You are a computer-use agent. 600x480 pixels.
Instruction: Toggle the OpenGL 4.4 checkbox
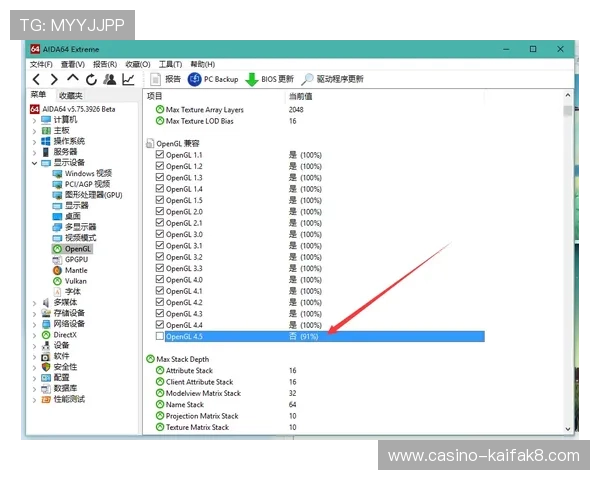click(160, 325)
